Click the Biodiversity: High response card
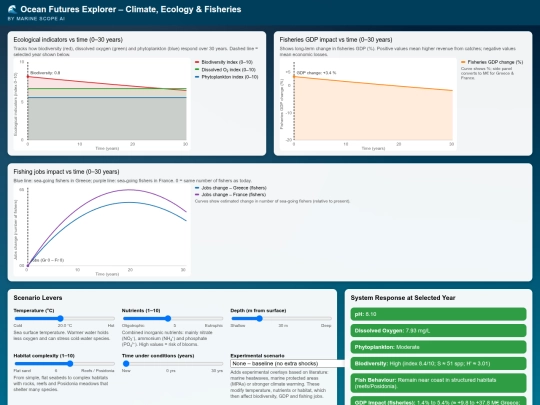 tap(438, 363)
